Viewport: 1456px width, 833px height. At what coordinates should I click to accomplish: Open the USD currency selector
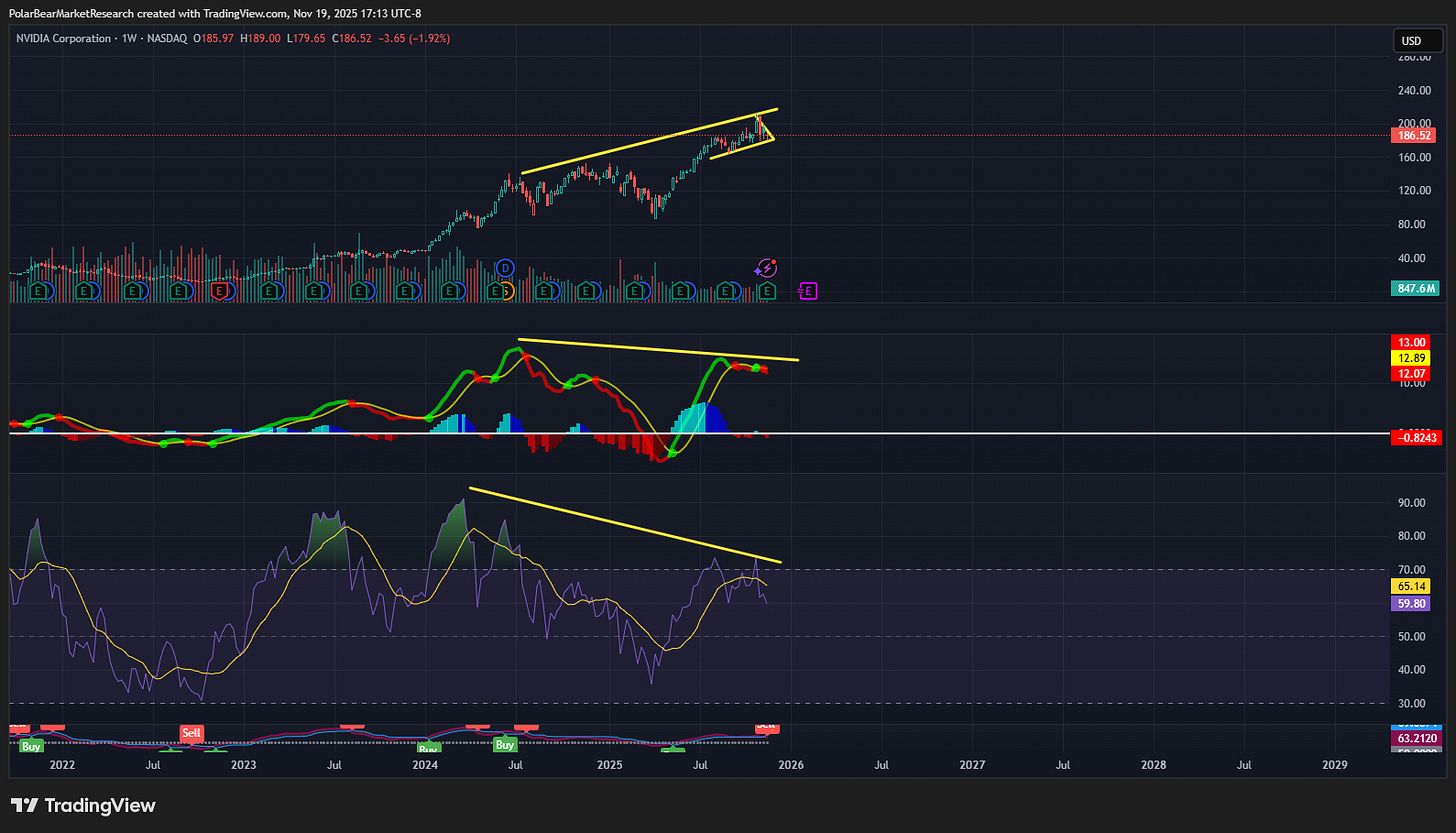(x=1417, y=41)
